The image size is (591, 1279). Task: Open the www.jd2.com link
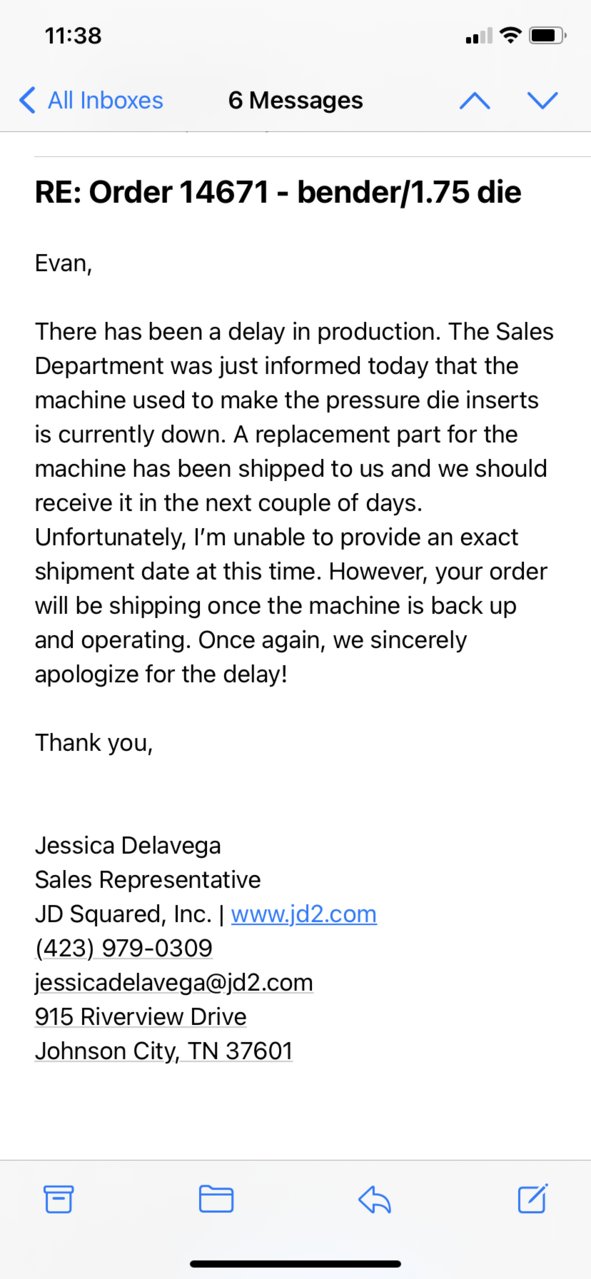point(304,914)
